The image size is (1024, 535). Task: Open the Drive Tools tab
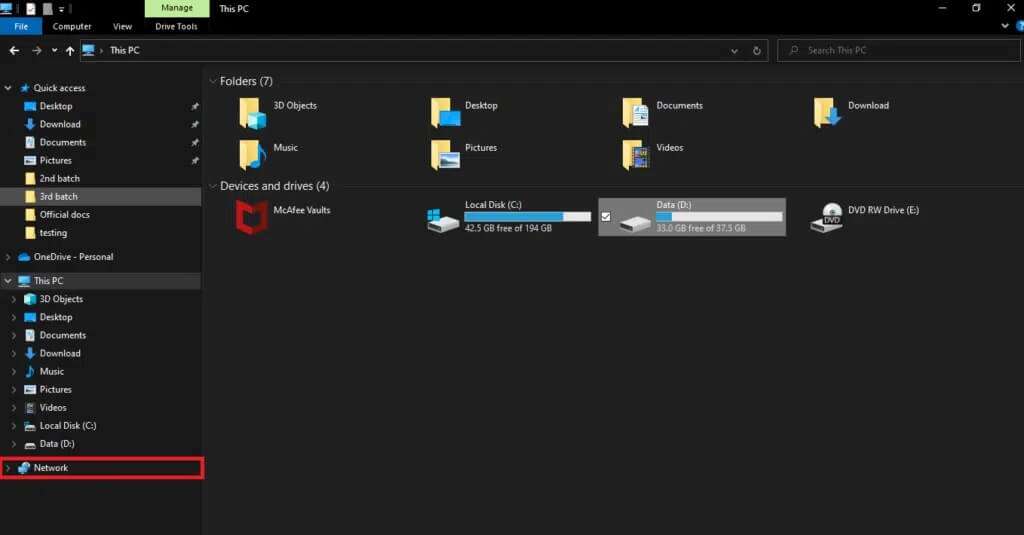(176, 26)
